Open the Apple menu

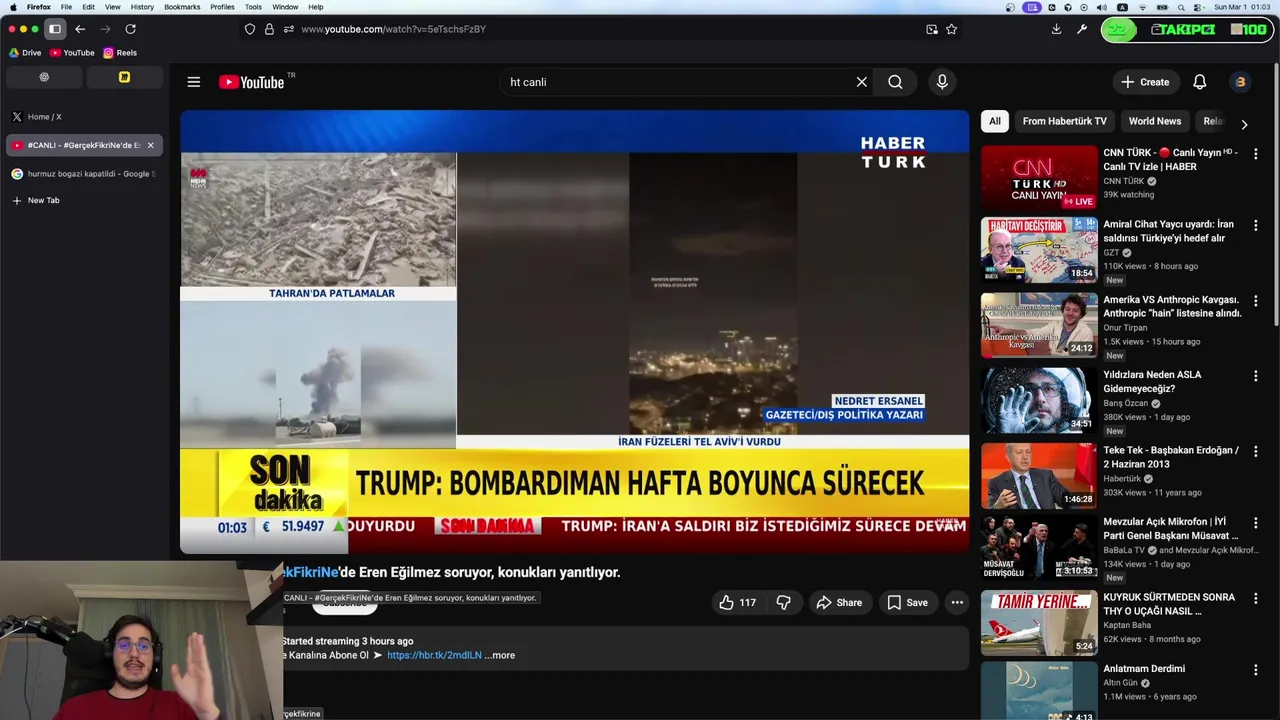(13, 7)
